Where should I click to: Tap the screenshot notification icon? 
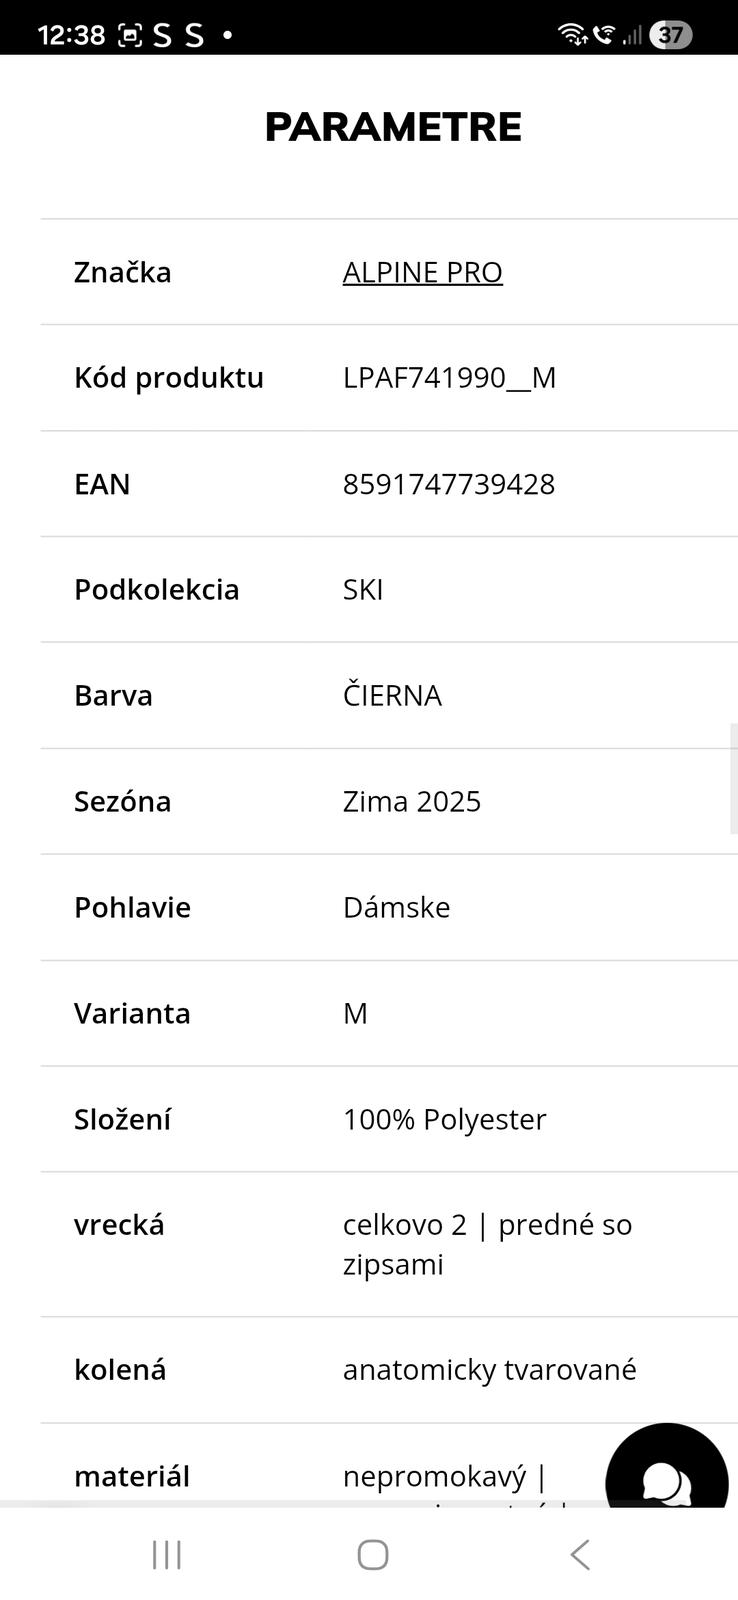pyautogui.click(x=130, y=35)
